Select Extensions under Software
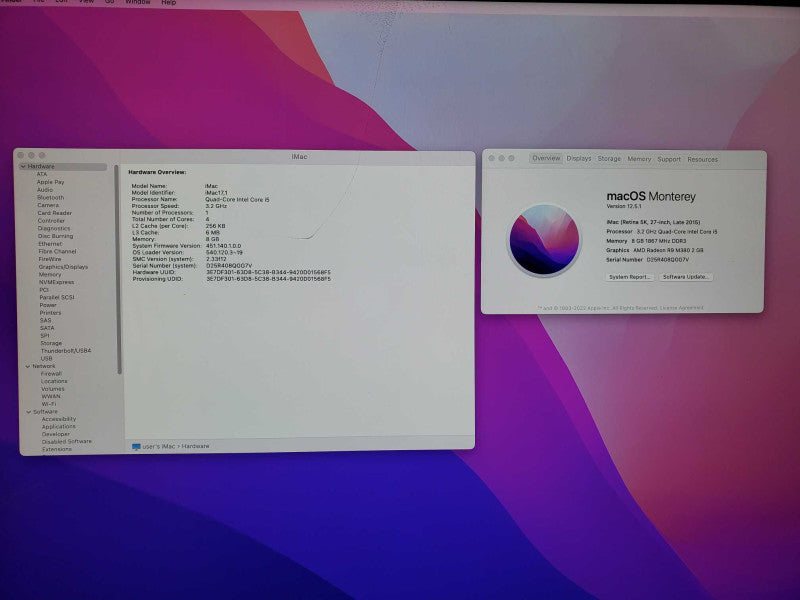Screen dimensions: 800x600 tap(57, 449)
